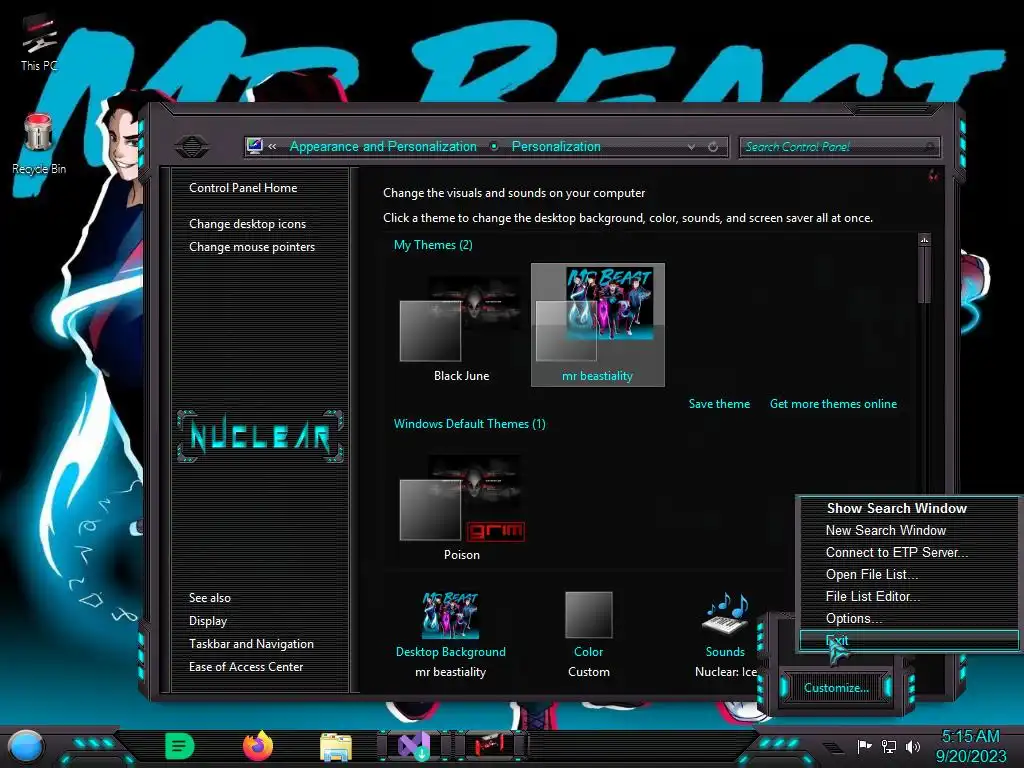Click the Start orb on taskbar
Screen dimensions: 1024x768
[26, 746]
